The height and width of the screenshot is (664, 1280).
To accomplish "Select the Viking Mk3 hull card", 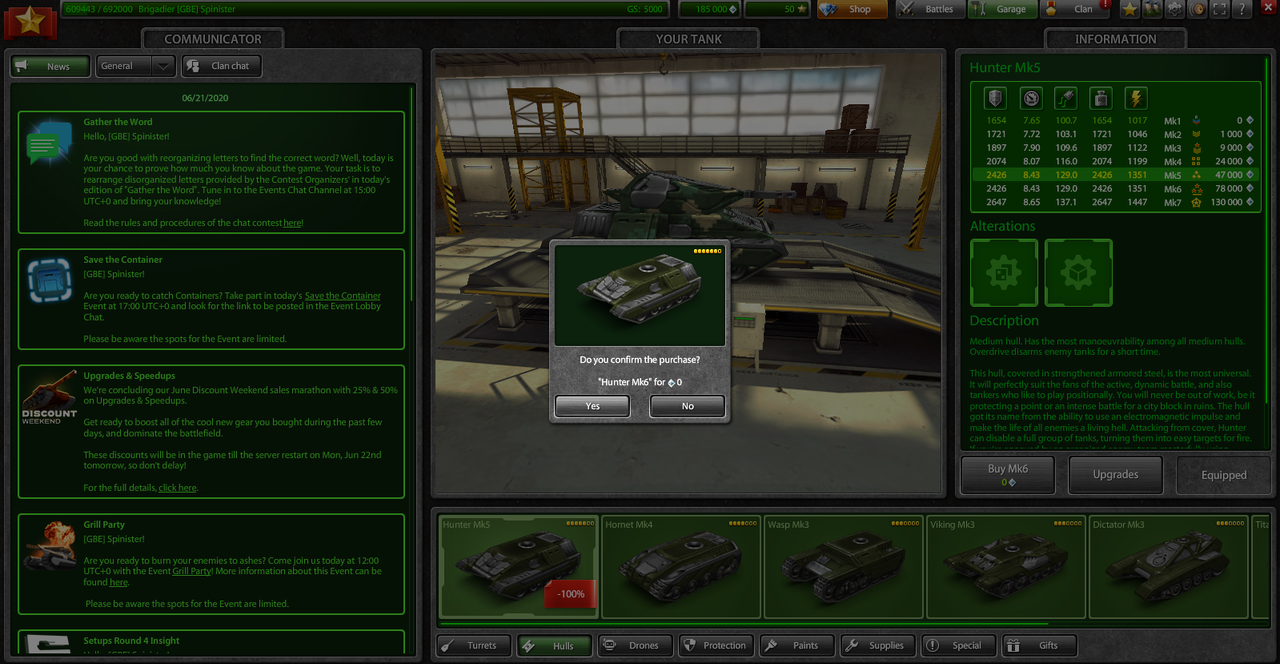I will point(1007,566).
